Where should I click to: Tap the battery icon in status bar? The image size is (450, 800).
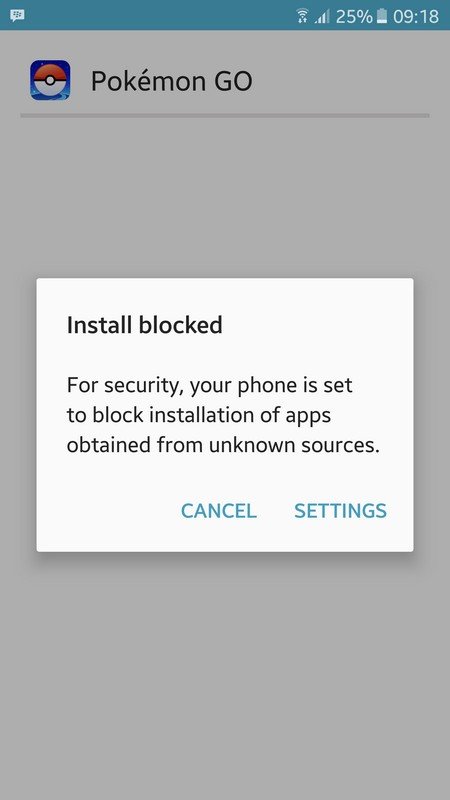tap(382, 16)
